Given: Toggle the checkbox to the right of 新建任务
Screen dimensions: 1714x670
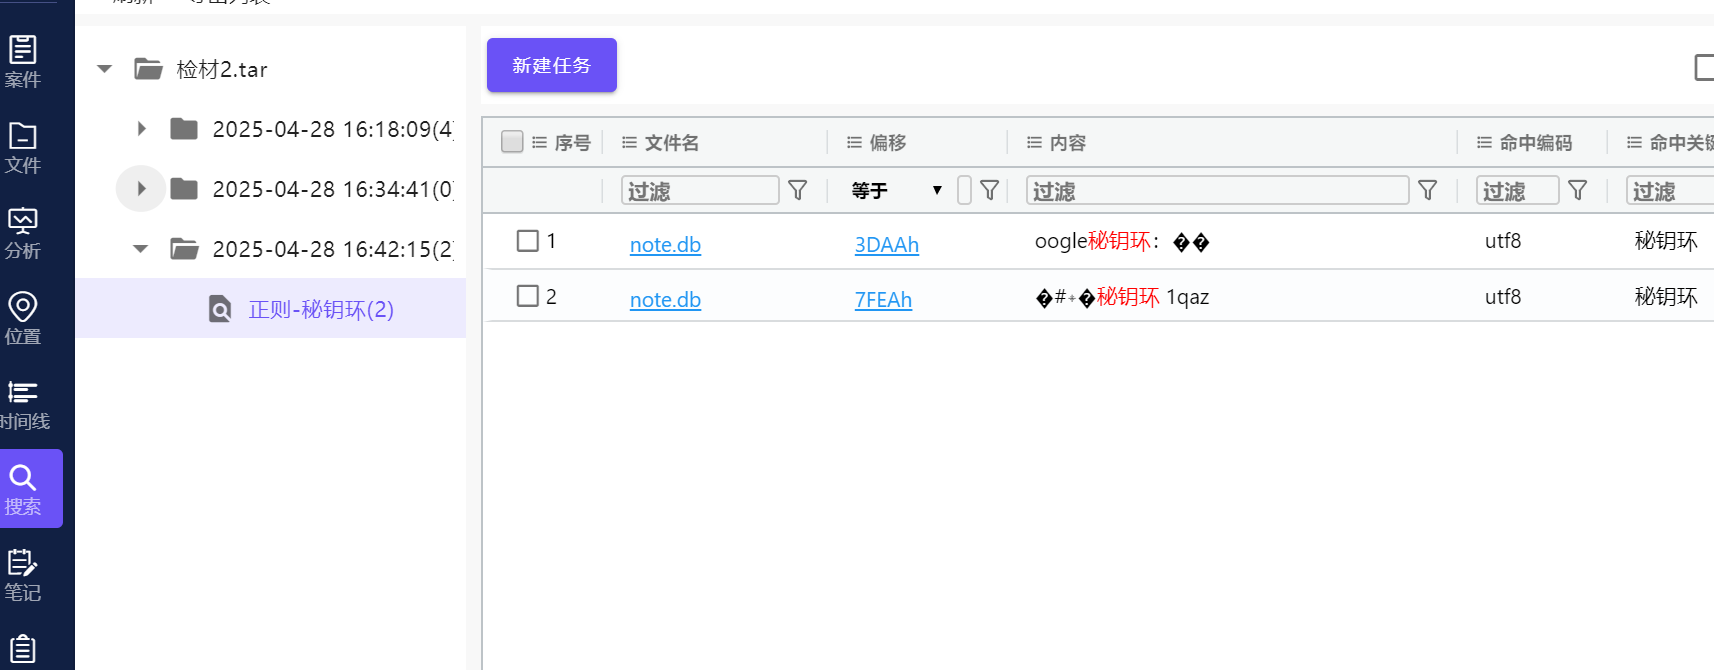Looking at the screenshot, I should [x=1704, y=67].
